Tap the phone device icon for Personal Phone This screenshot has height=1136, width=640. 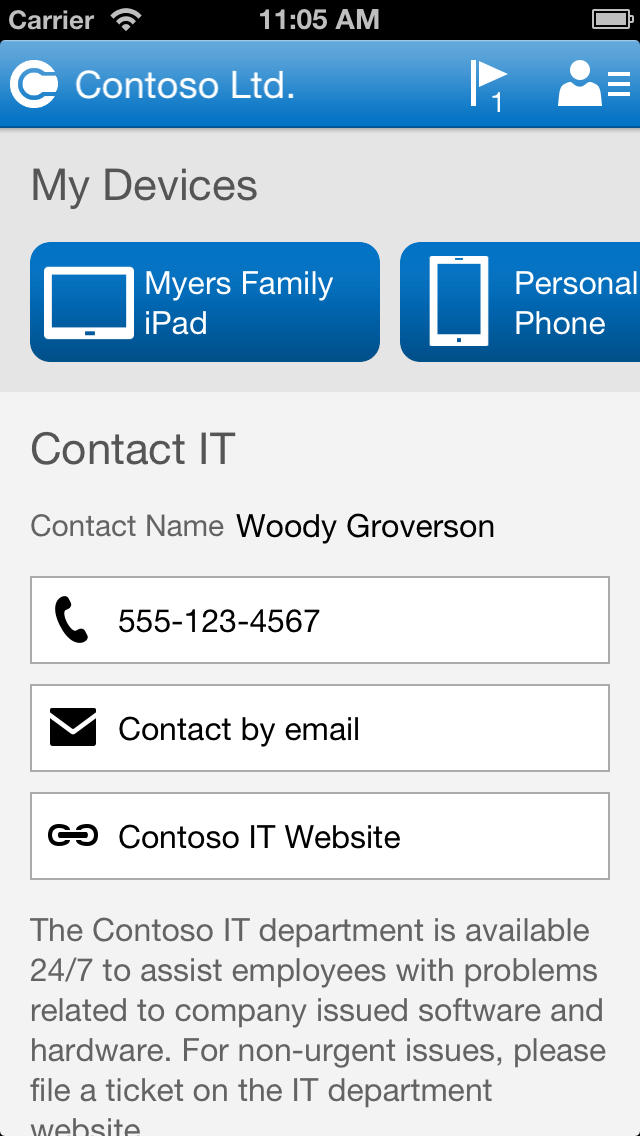458,302
